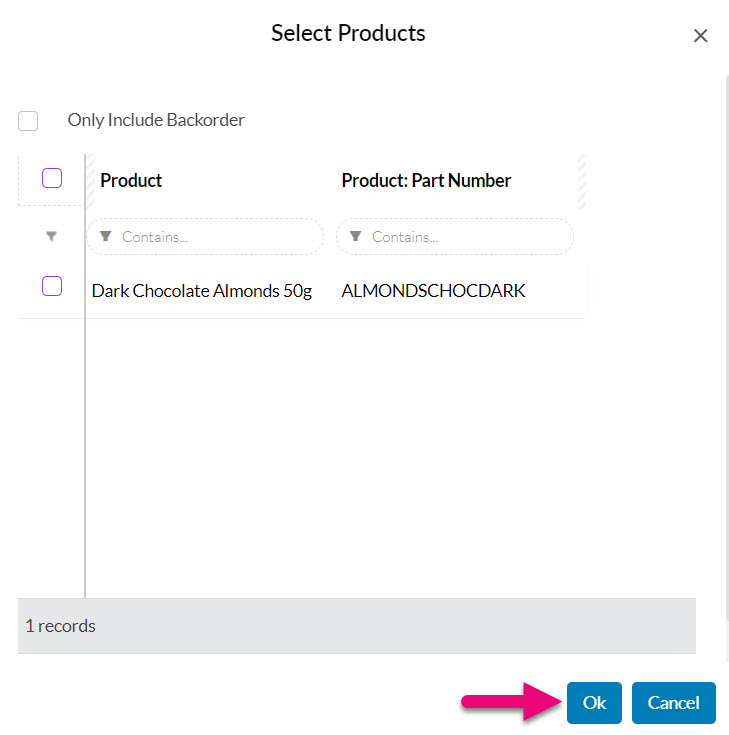Screen dimensions: 729x735
Task: Check the Dark Chocolate Almonds 50g row checkbox
Action: tap(52, 286)
